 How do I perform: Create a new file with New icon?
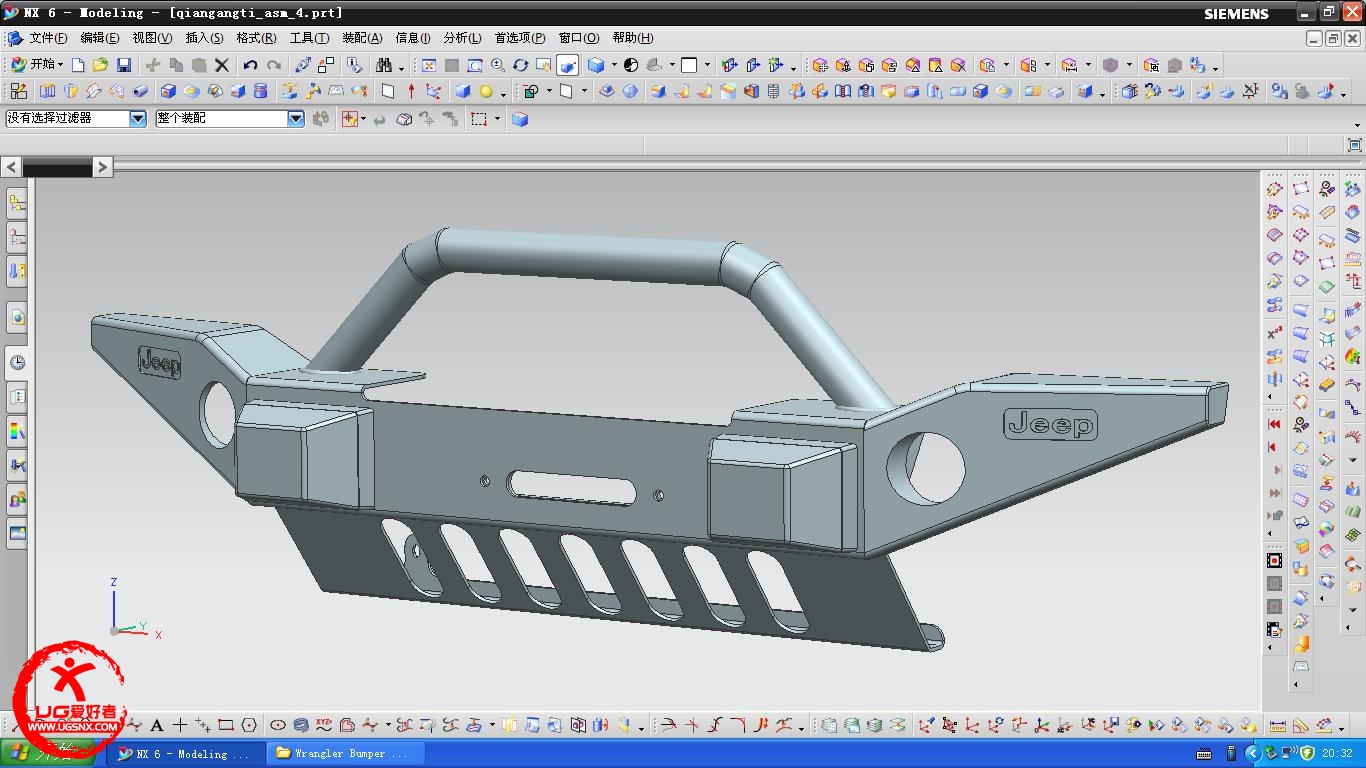coord(78,65)
